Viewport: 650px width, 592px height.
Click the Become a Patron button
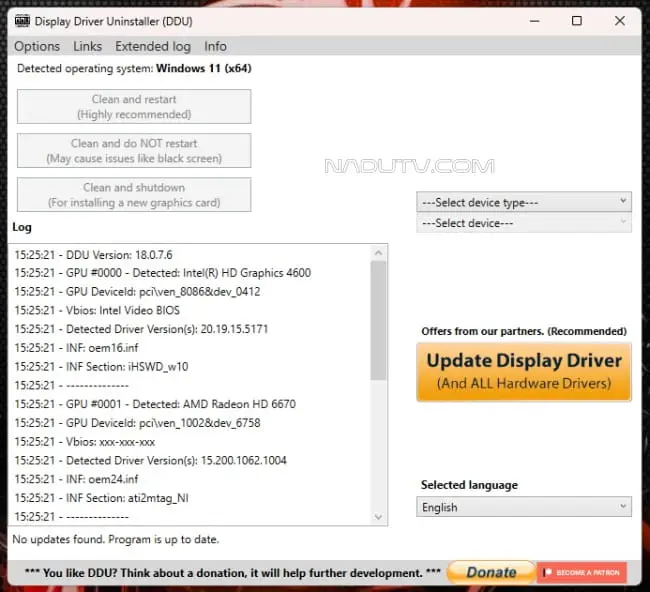582,573
